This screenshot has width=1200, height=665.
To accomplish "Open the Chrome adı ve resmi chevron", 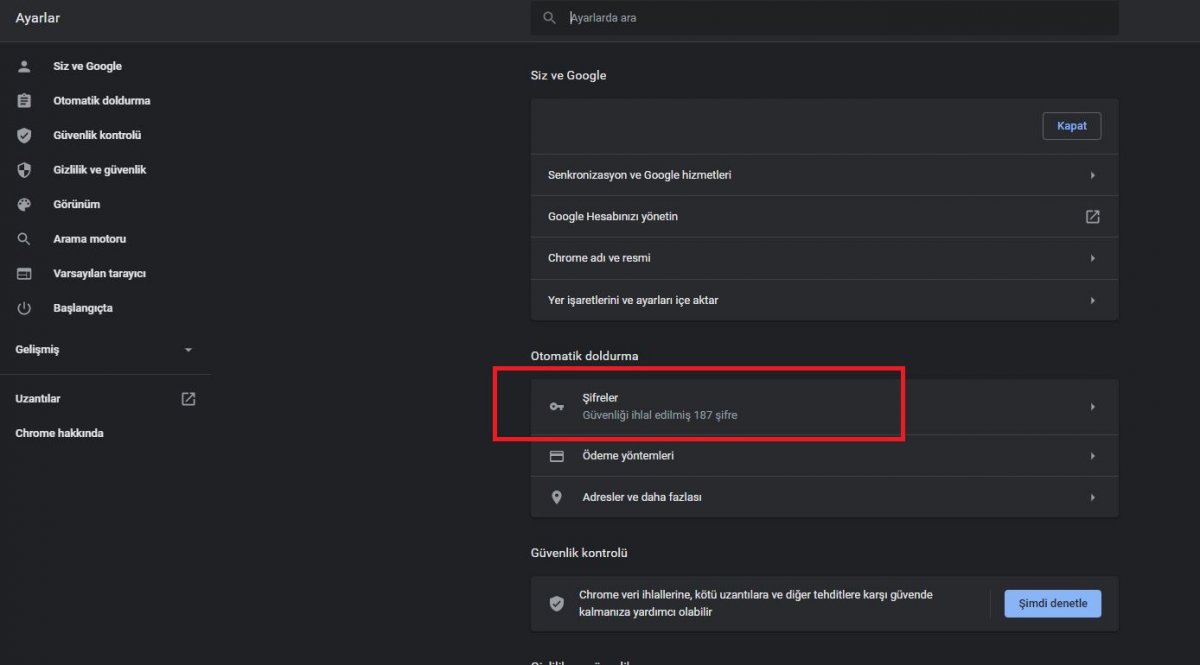I will tap(1092, 258).
